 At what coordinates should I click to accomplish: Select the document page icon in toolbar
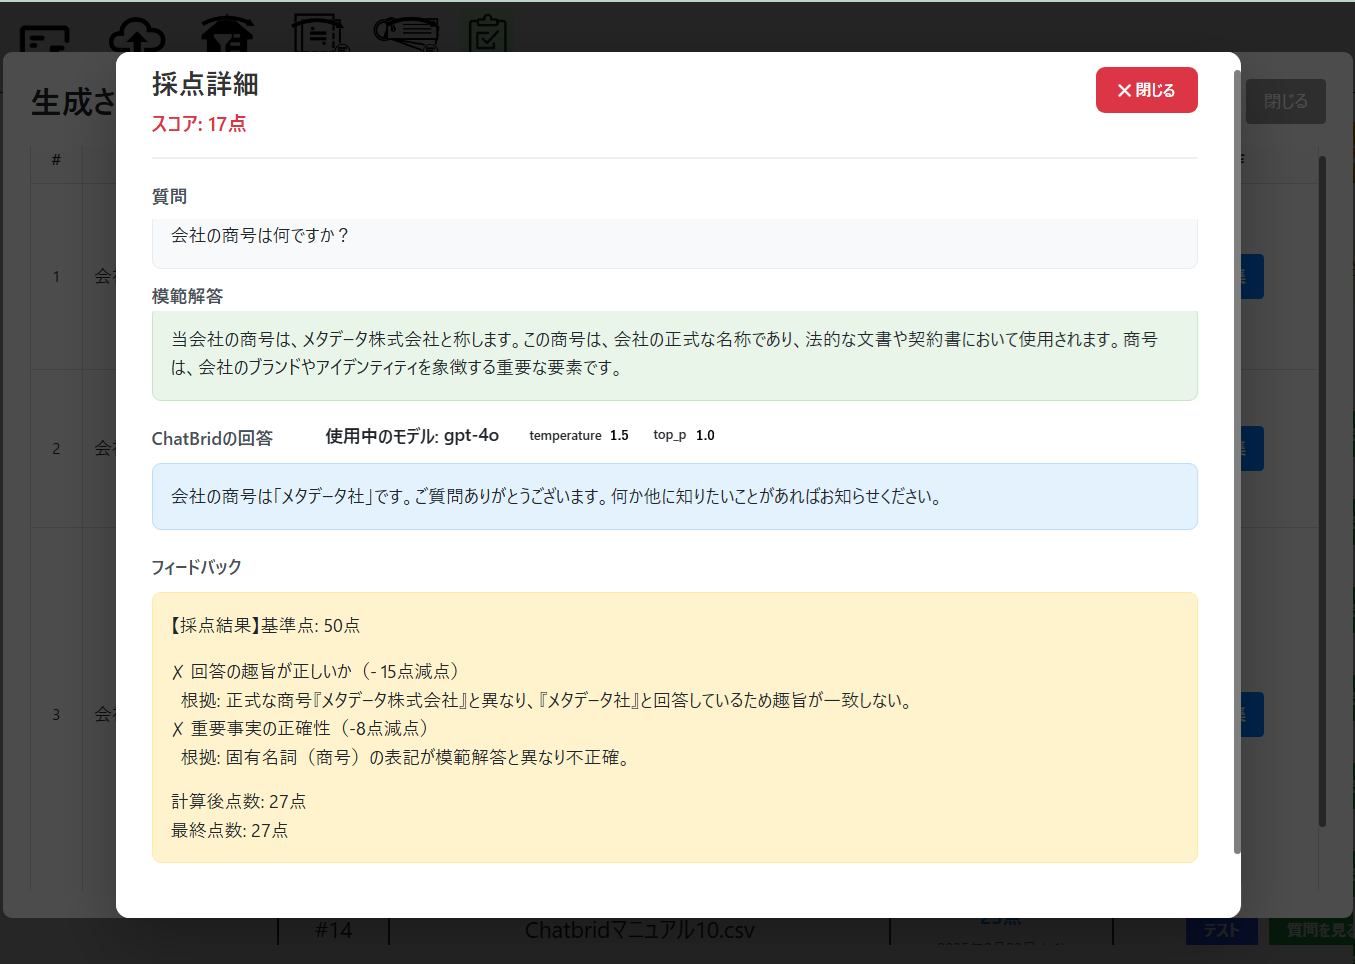pos(319,35)
